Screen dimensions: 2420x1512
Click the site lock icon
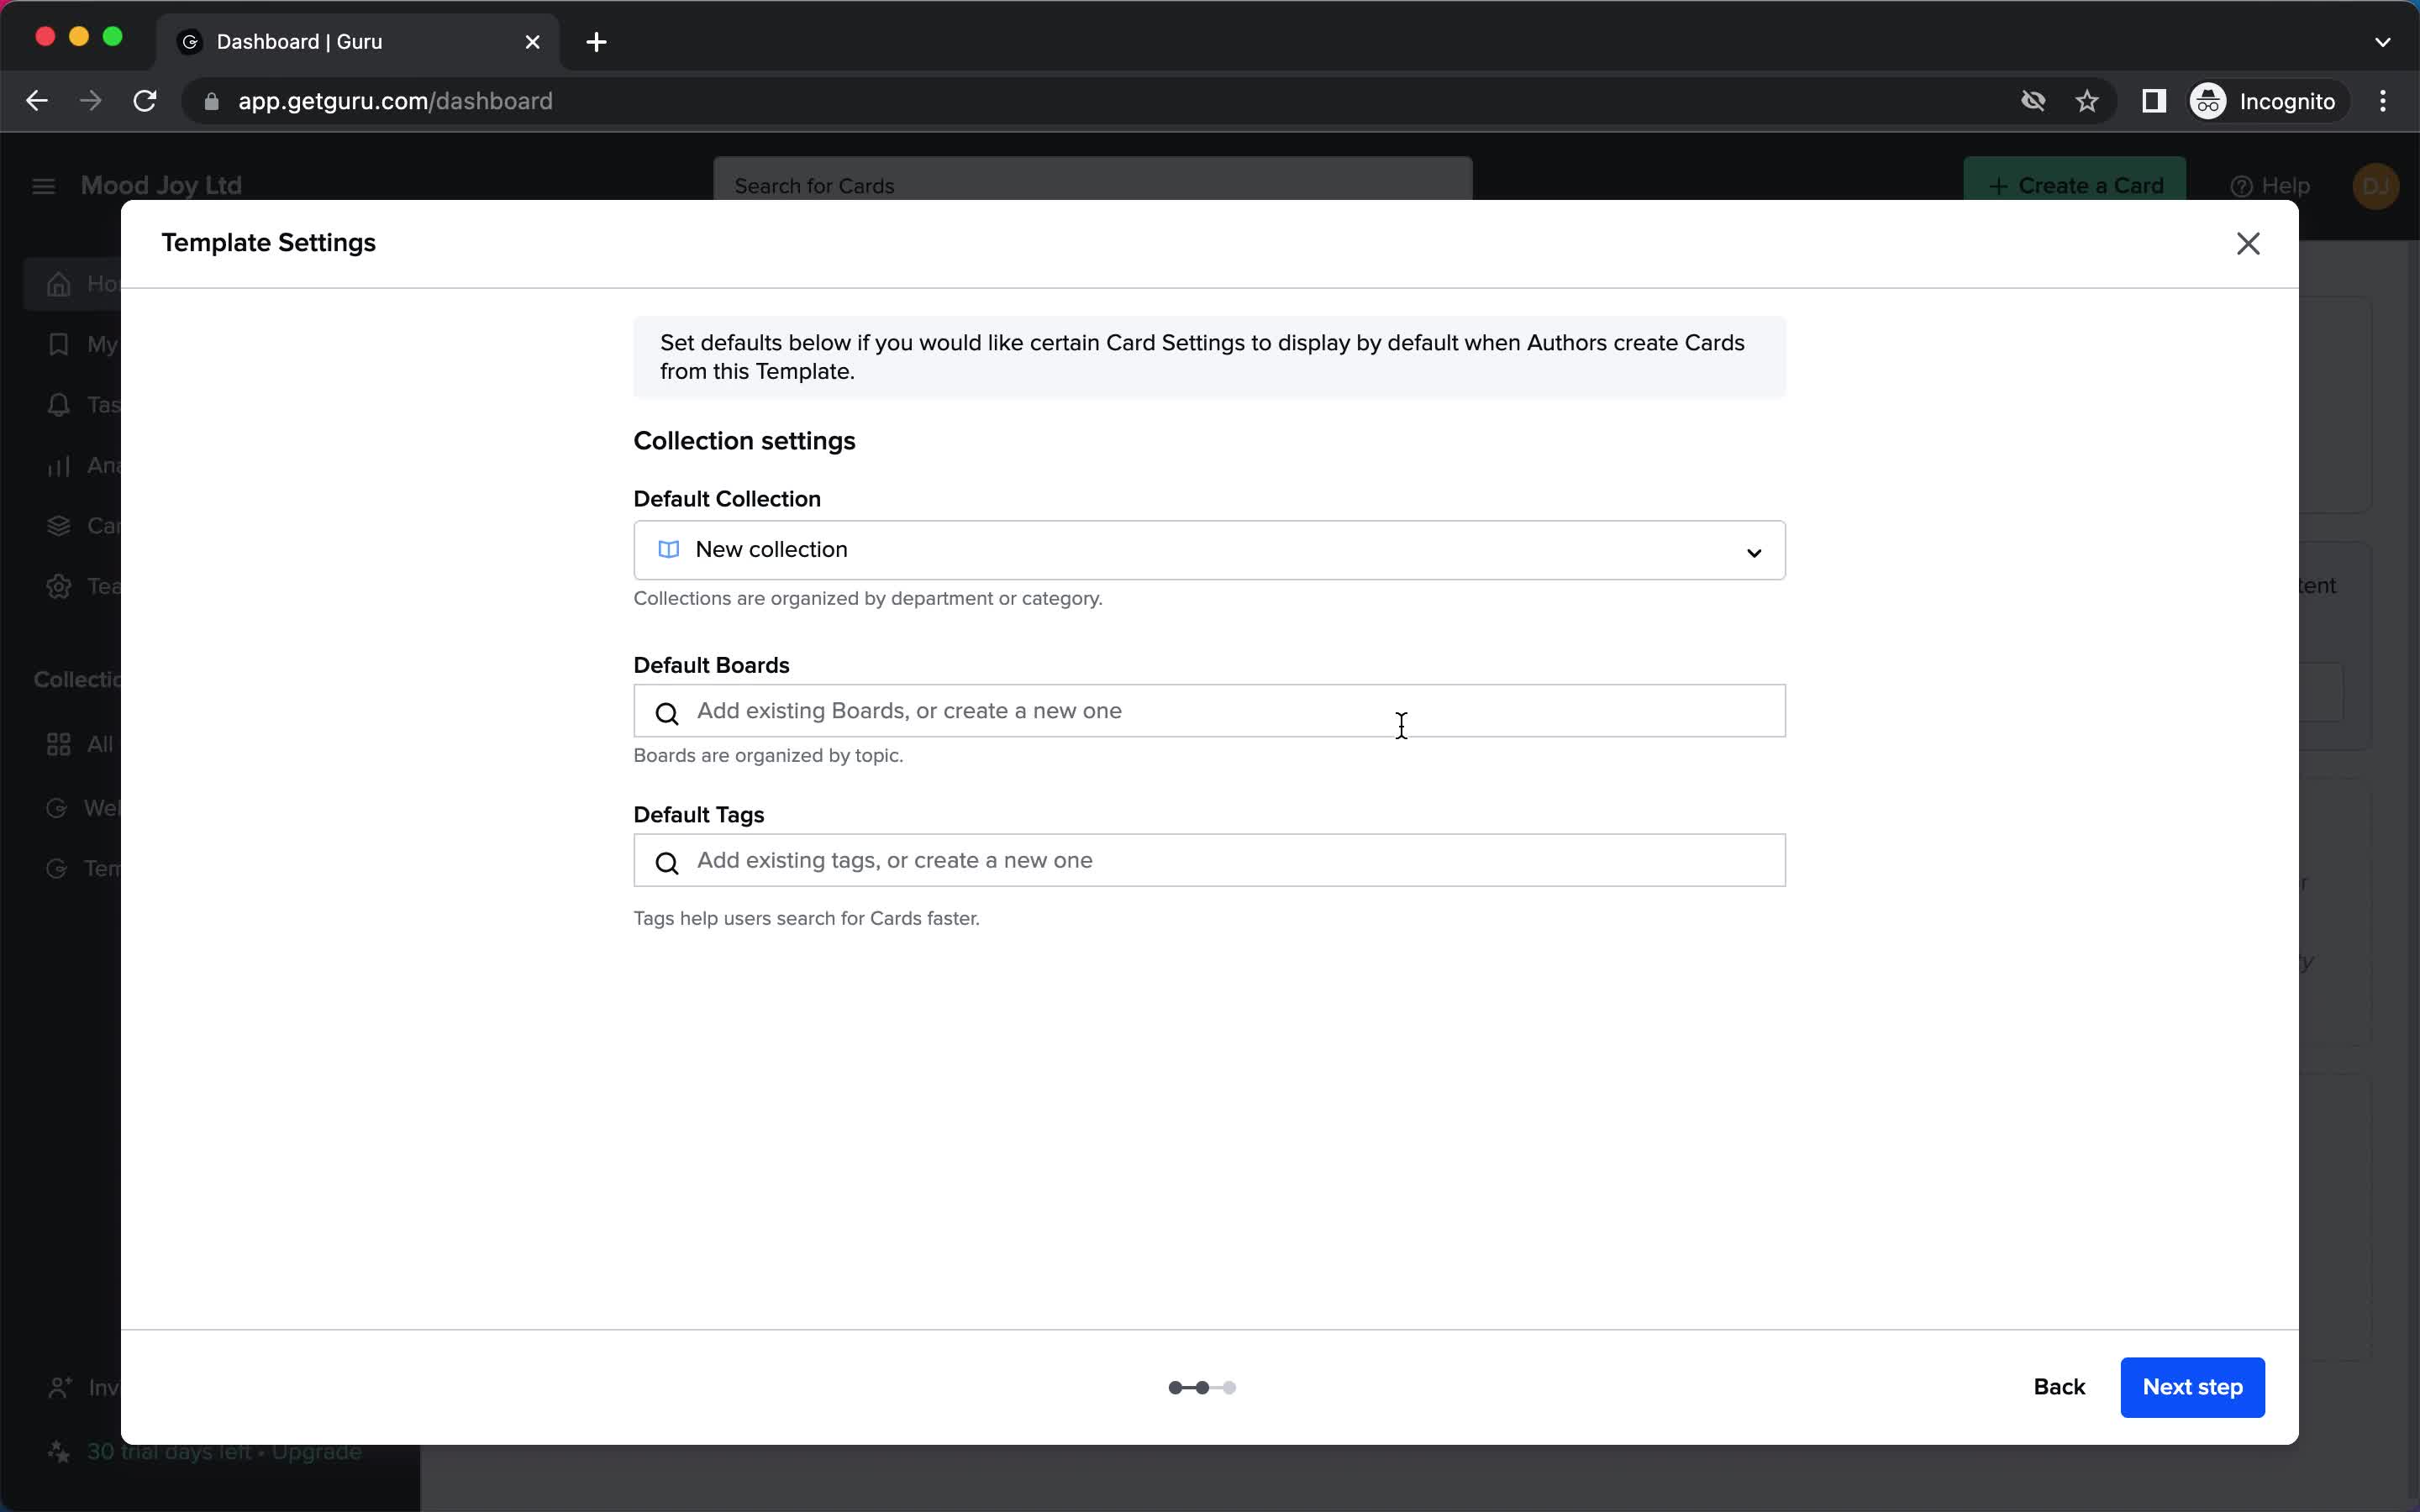point(211,101)
